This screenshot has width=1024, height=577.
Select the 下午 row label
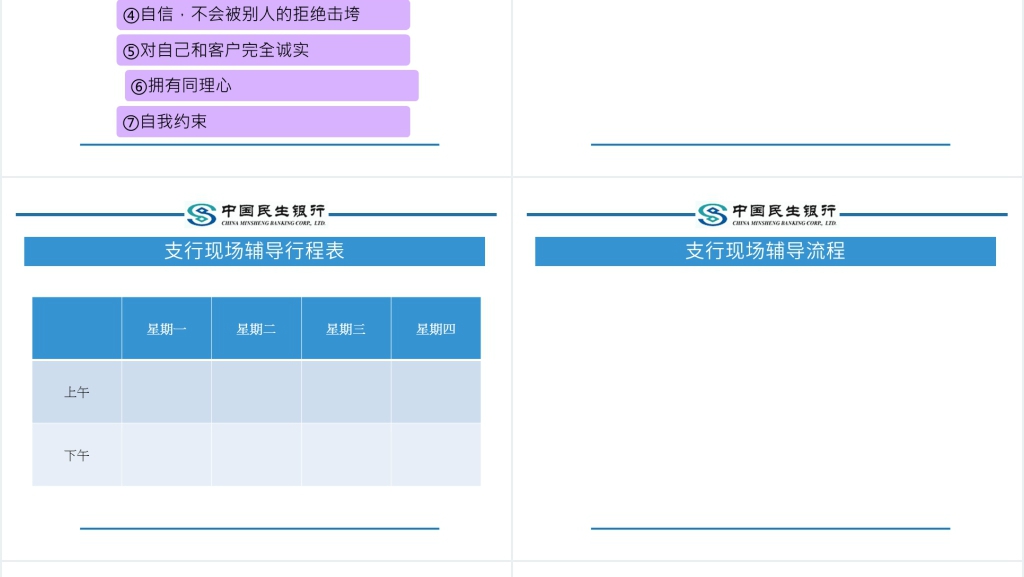(x=77, y=455)
